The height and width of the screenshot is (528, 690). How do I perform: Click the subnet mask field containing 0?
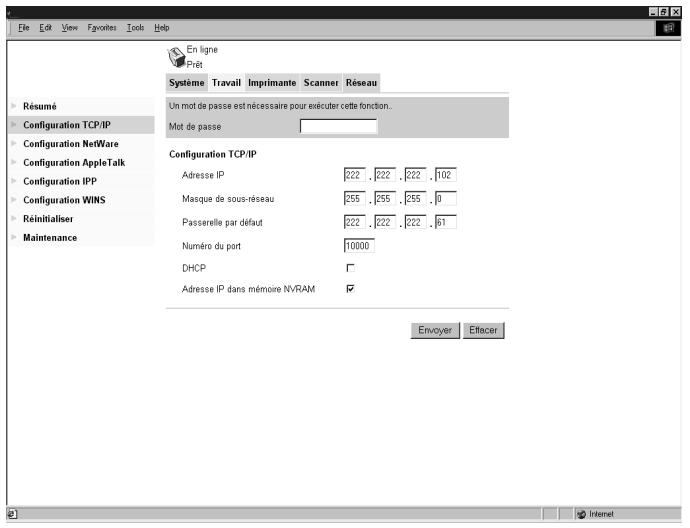446,198
